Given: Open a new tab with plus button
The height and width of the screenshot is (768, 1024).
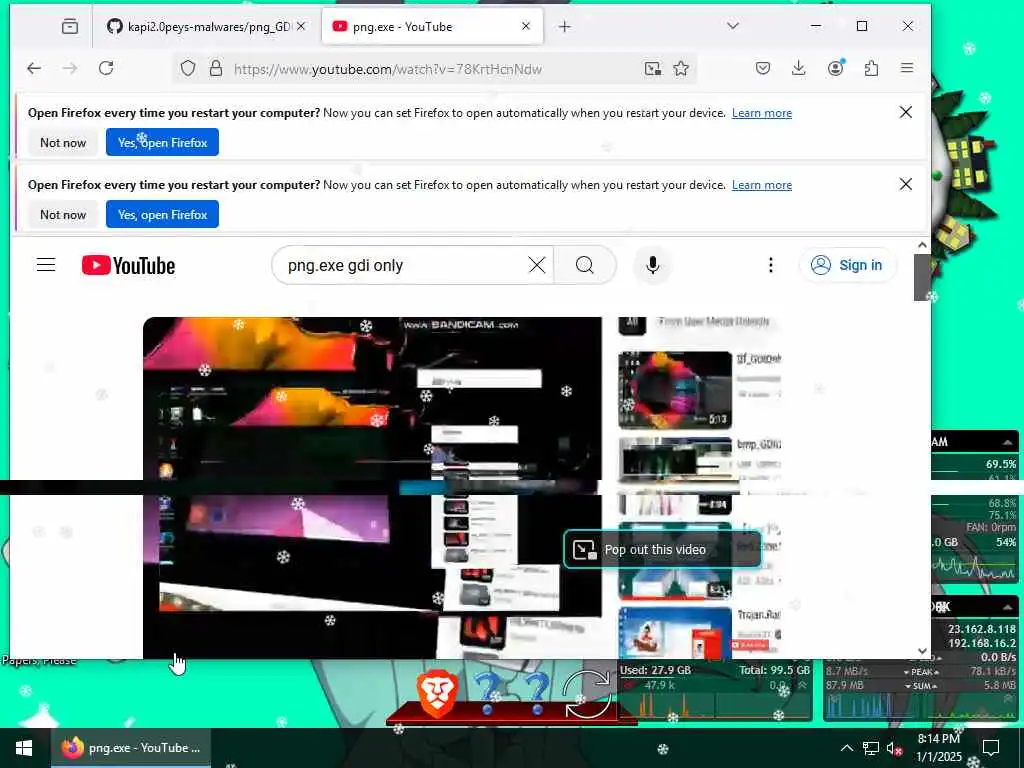Looking at the screenshot, I should pyautogui.click(x=565, y=26).
